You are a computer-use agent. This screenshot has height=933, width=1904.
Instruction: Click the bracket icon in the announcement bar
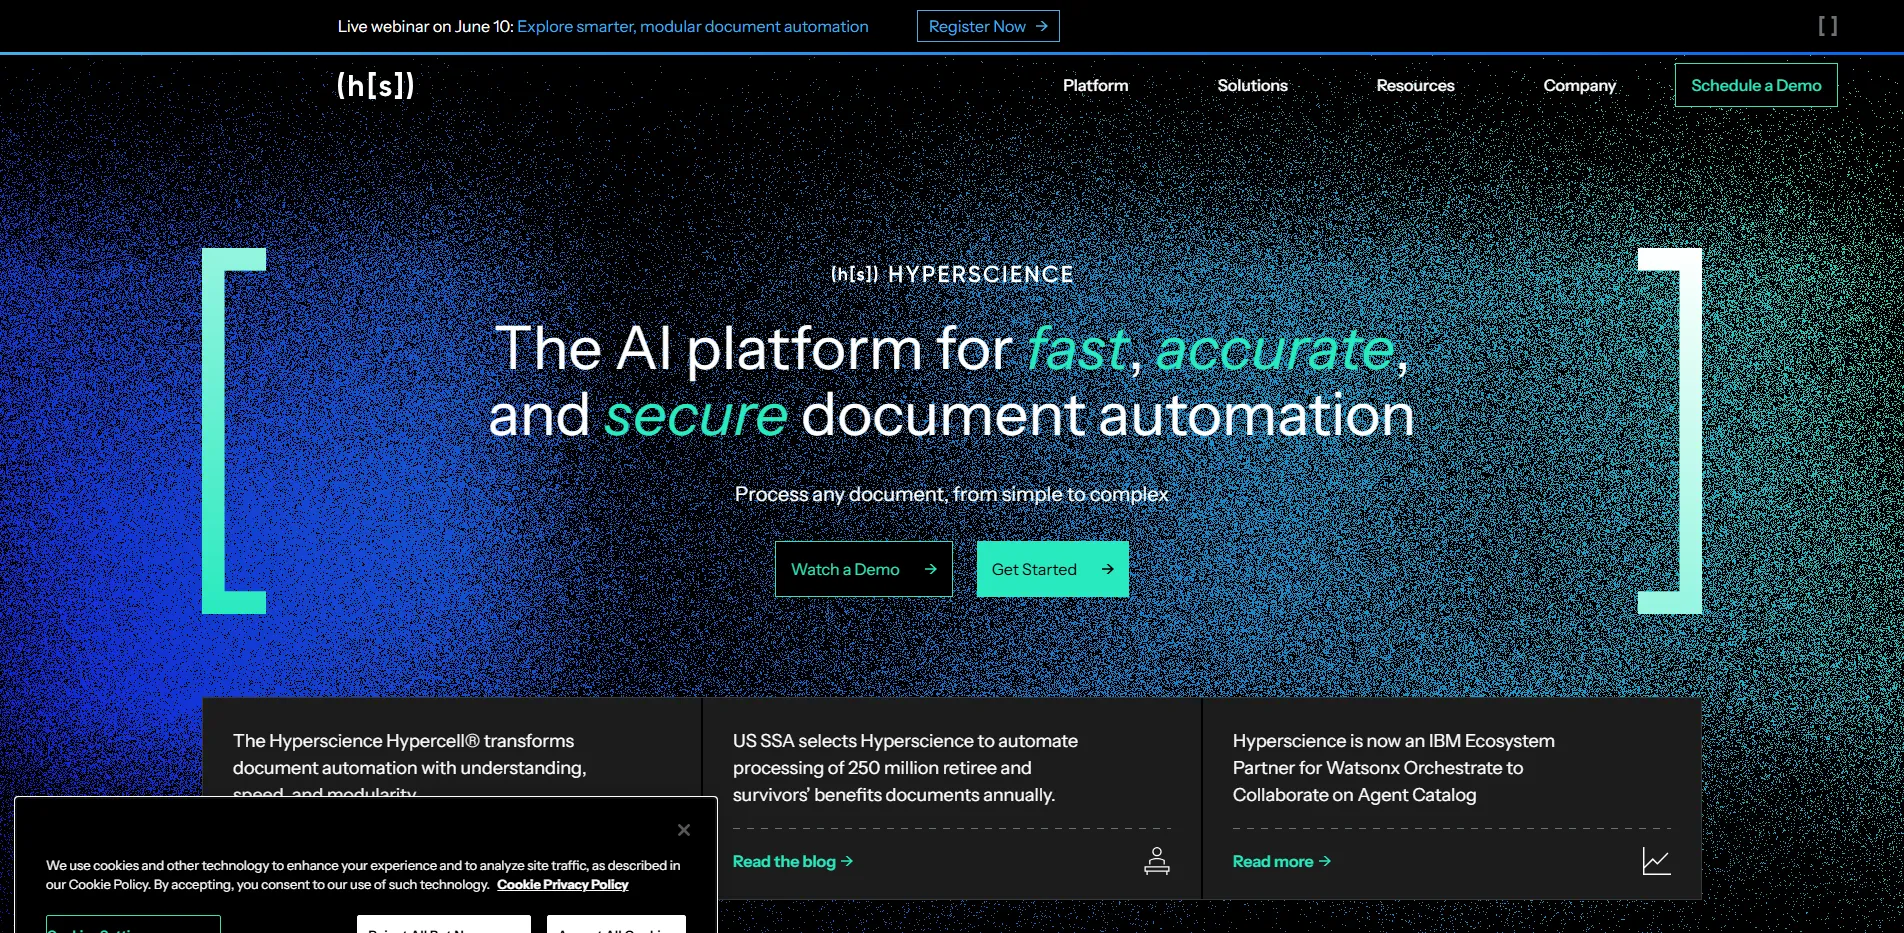click(1829, 26)
